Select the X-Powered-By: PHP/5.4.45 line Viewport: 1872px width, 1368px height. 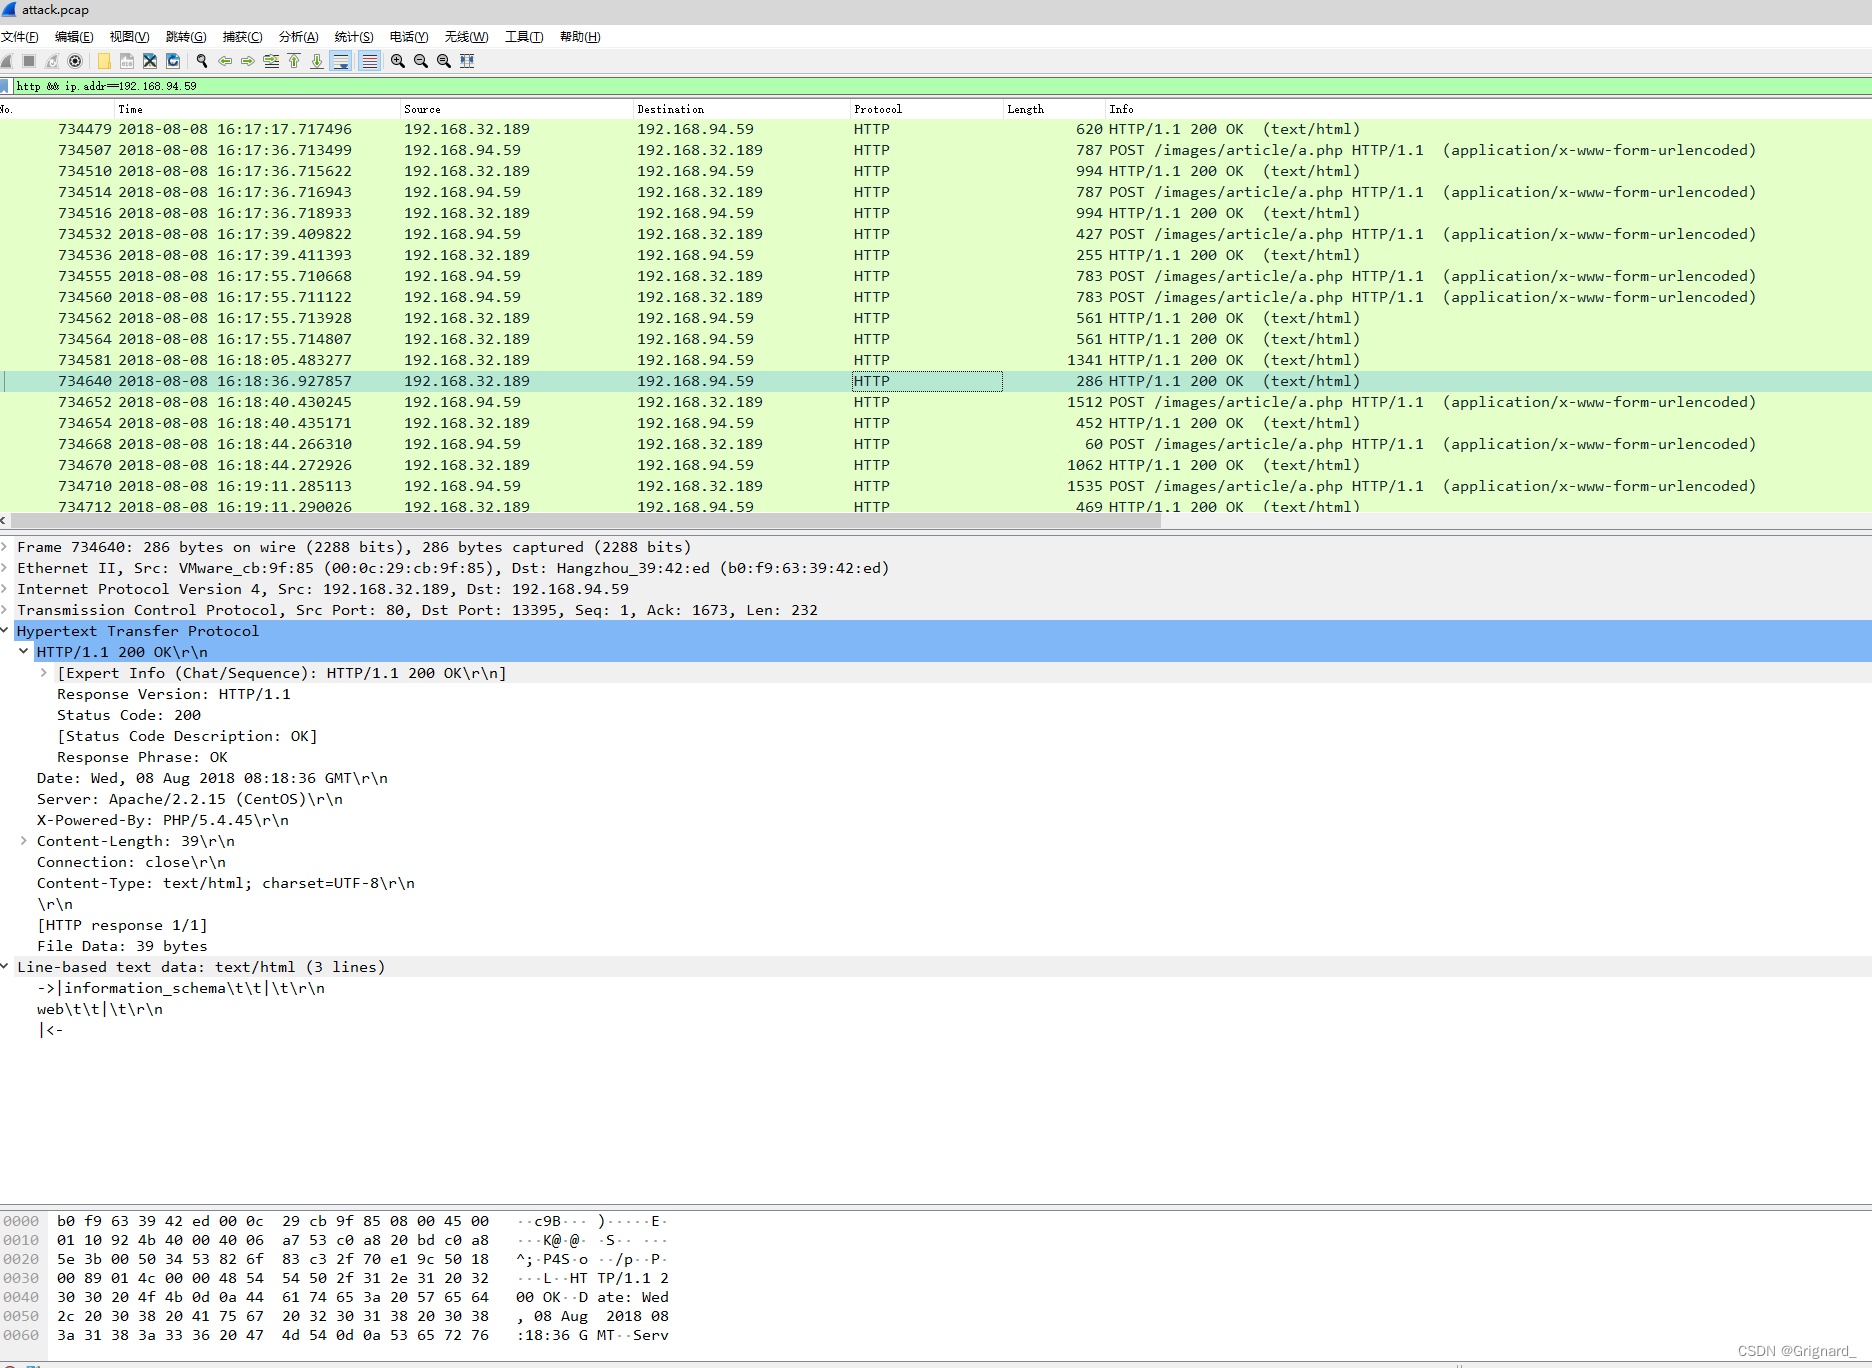[163, 820]
